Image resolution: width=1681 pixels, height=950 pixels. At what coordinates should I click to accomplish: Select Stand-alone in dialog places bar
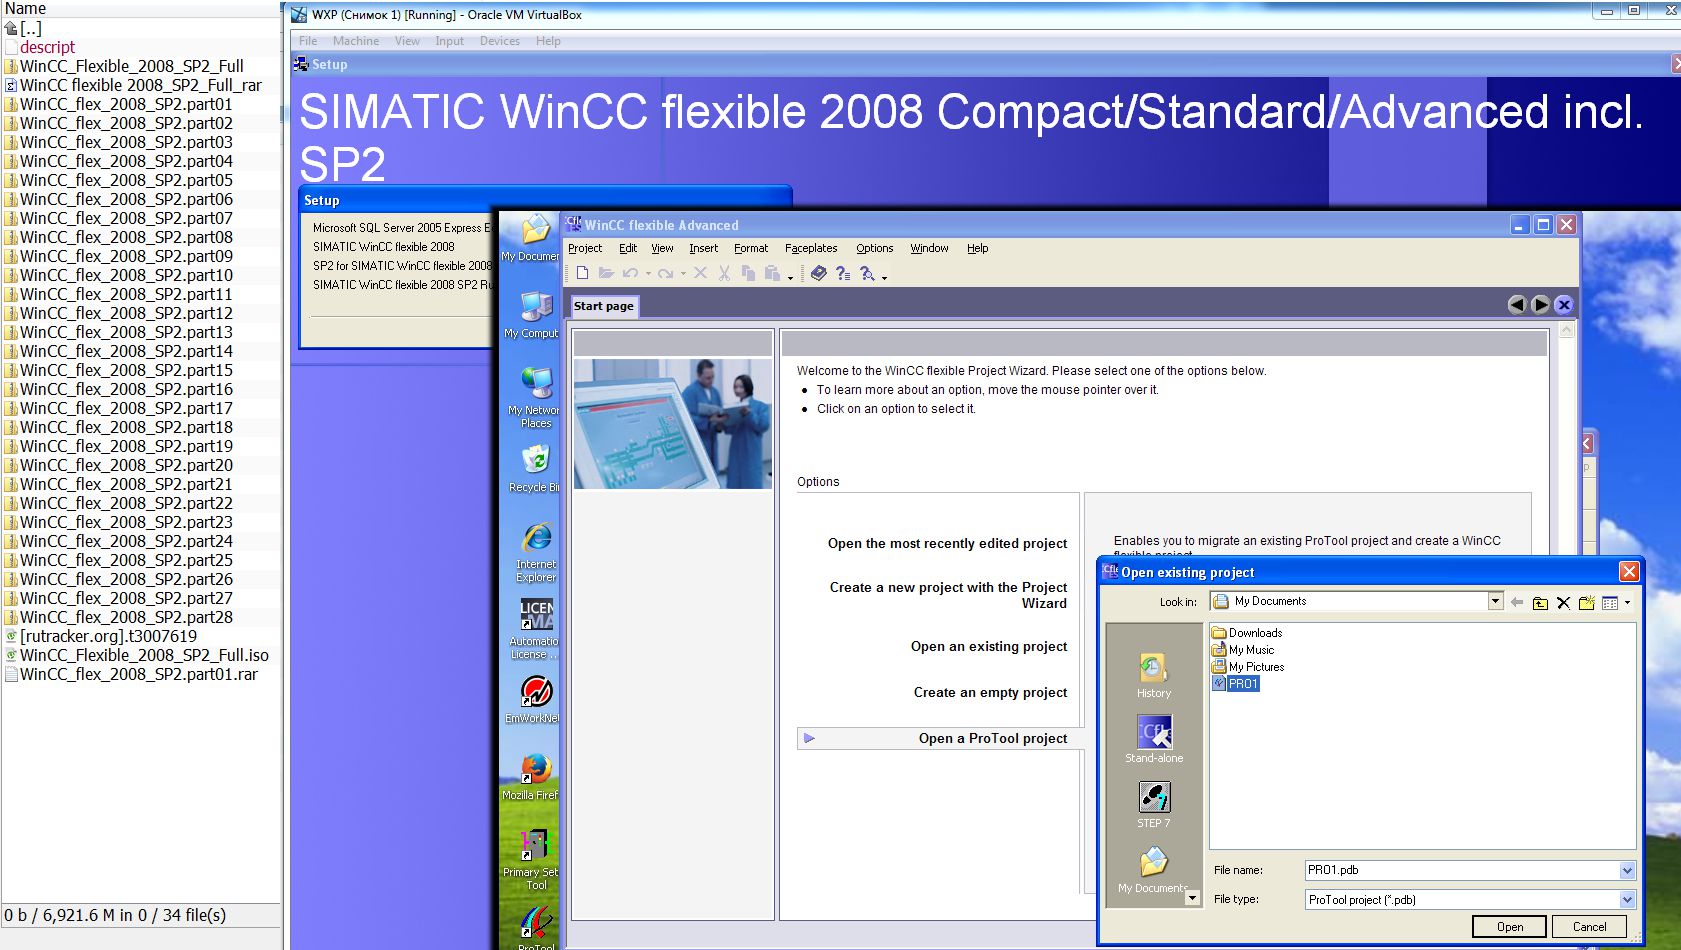[1154, 740]
